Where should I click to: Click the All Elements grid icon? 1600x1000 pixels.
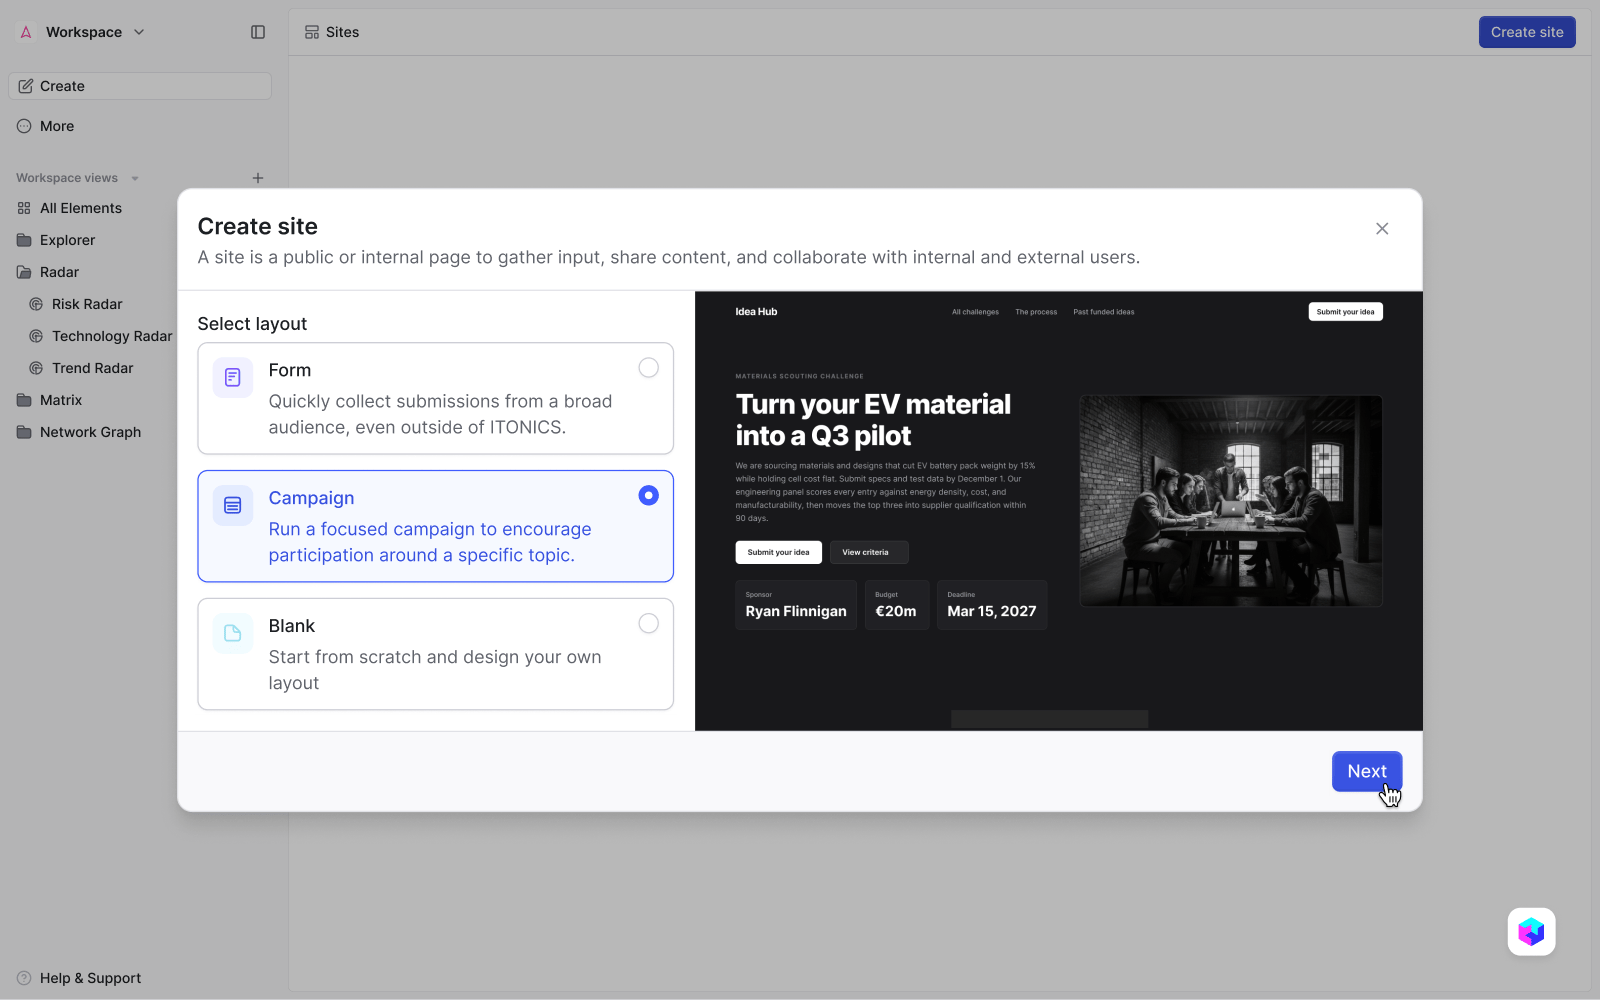(x=24, y=208)
